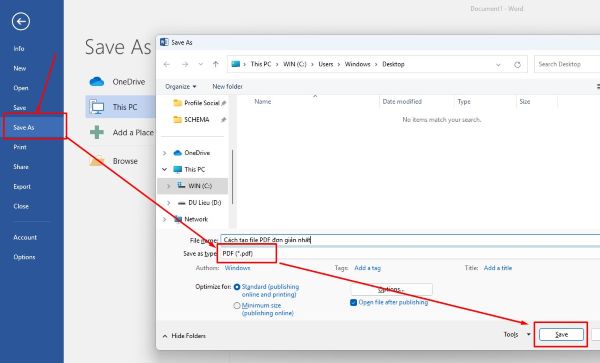
Task: Open the Info page
Action: pos(19,49)
